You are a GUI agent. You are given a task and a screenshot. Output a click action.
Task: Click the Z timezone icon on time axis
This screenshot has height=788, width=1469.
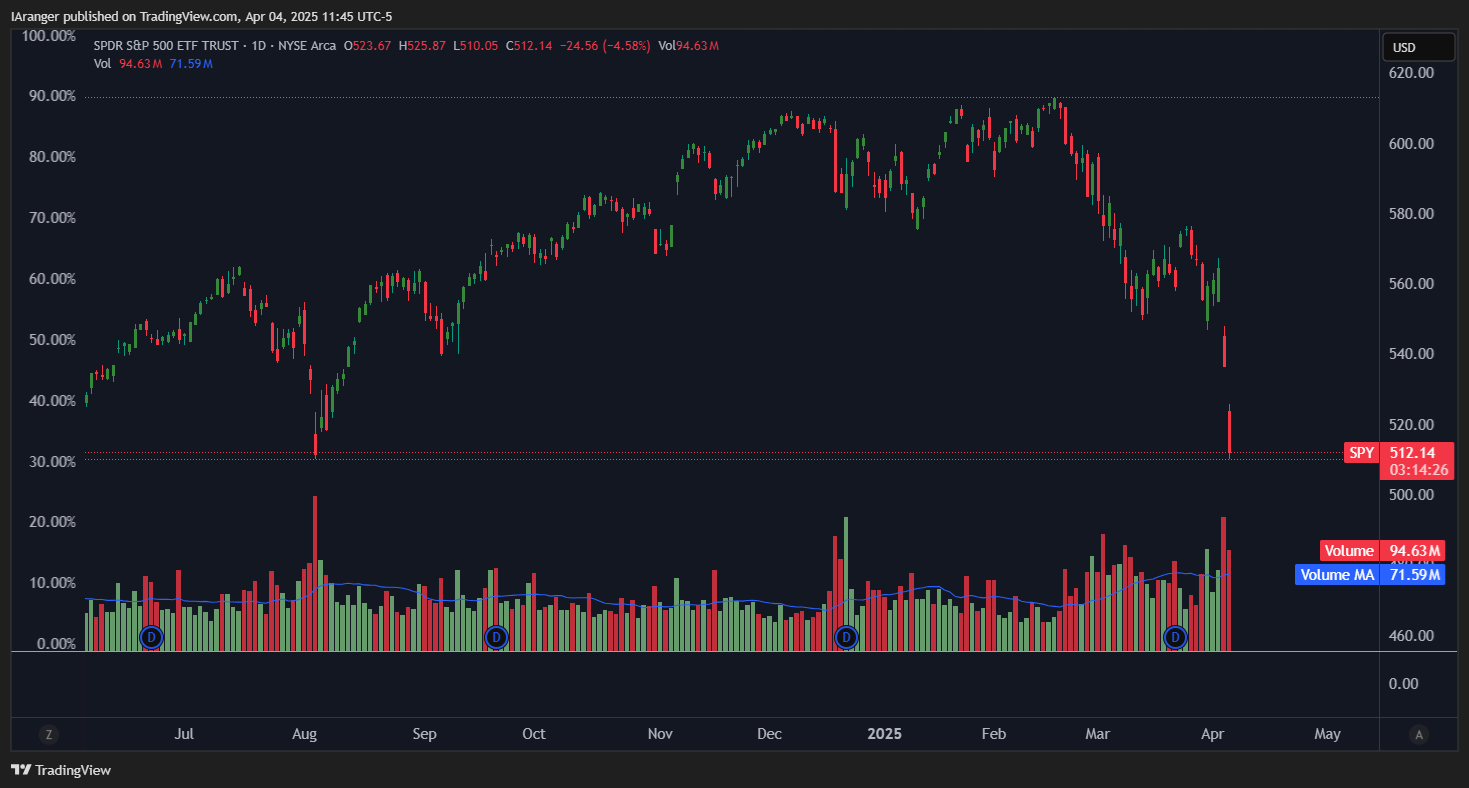(x=48, y=734)
